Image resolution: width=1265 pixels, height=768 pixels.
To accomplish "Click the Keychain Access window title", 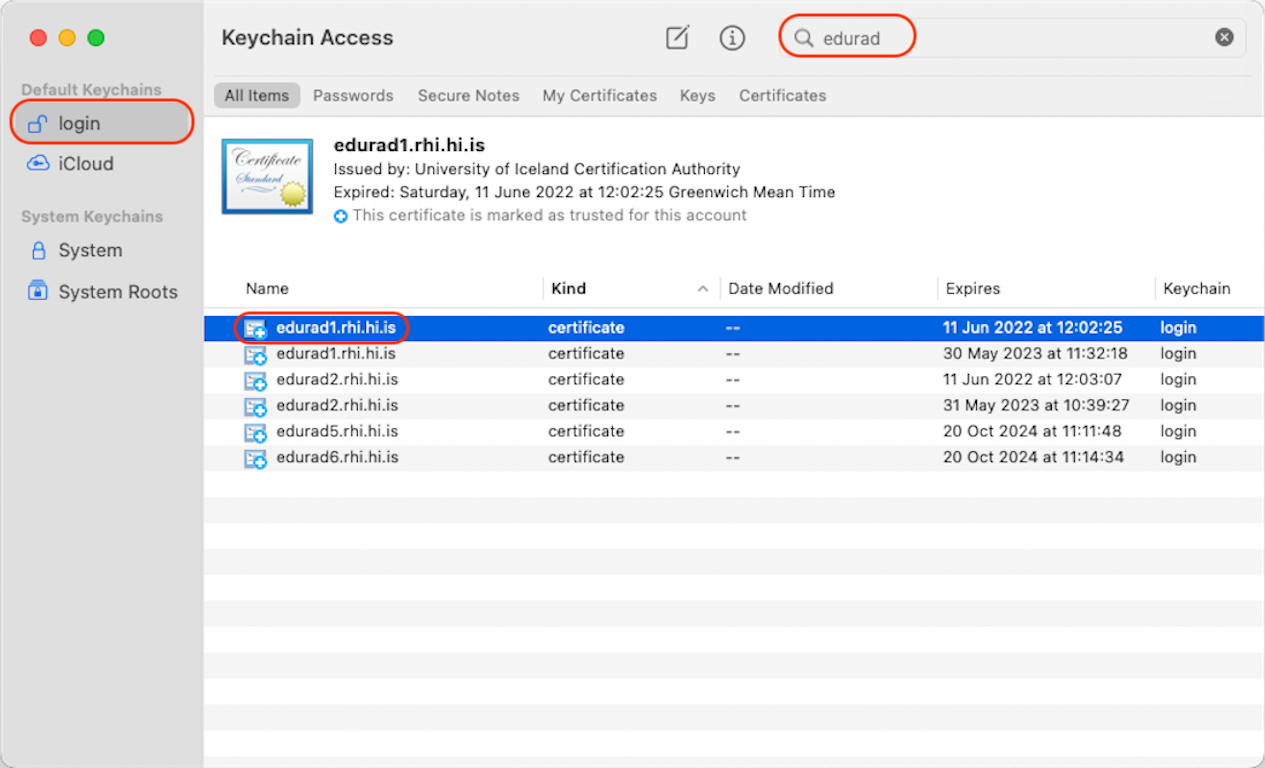I will point(307,38).
